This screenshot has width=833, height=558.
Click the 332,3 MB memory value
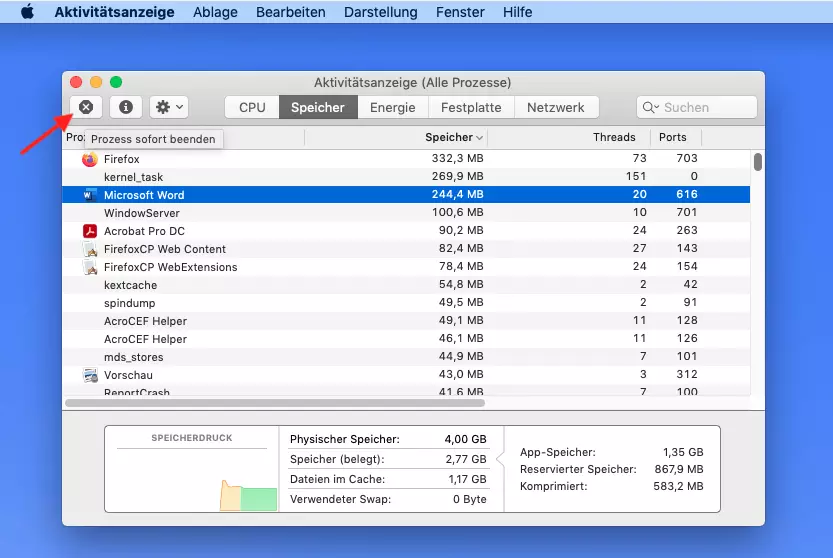(457, 158)
